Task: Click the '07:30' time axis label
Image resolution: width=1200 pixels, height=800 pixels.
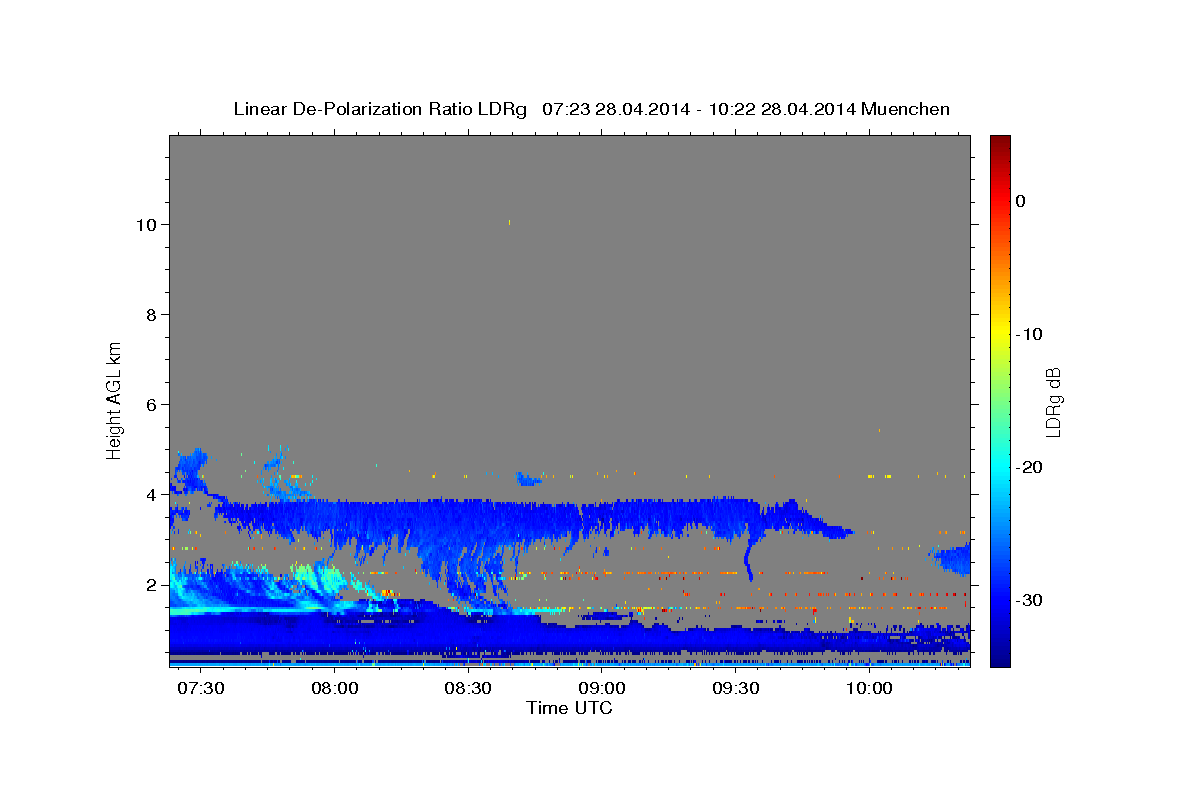Action: [x=201, y=690]
